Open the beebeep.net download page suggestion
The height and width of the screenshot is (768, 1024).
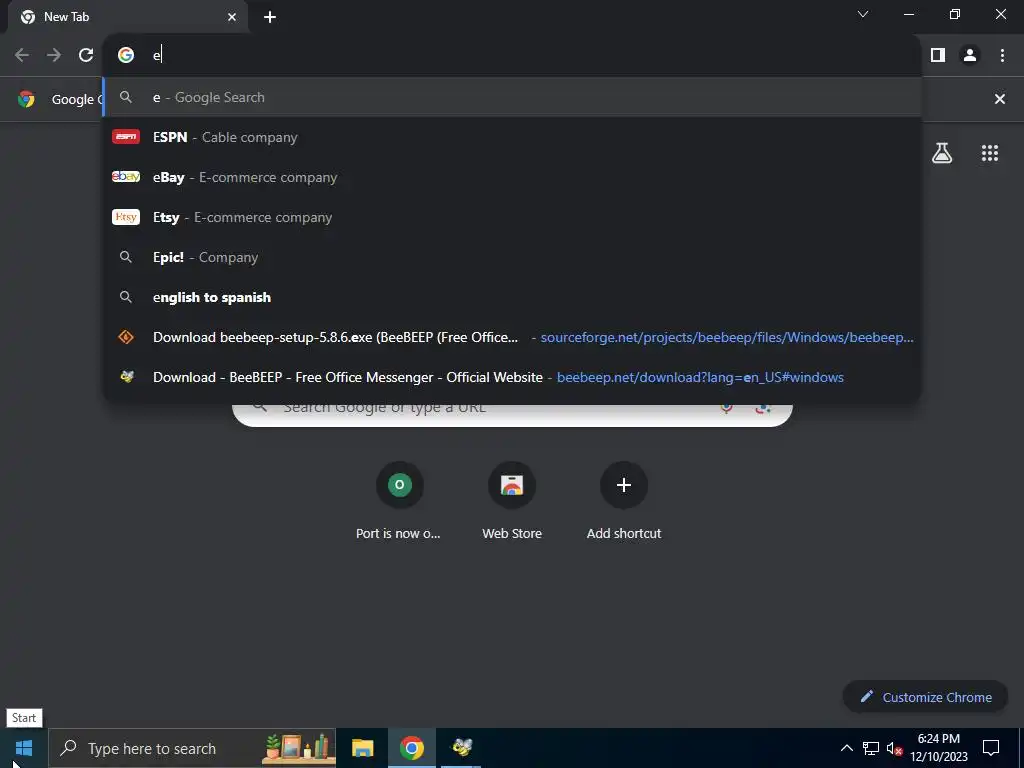(512, 377)
